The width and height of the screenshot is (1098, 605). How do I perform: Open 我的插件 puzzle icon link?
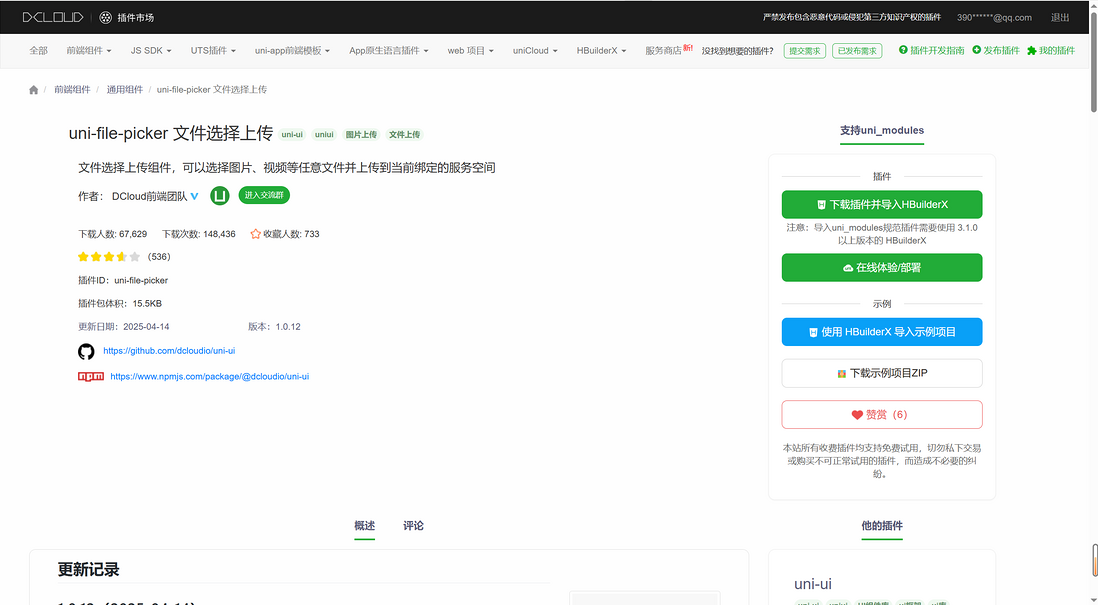1051,50
